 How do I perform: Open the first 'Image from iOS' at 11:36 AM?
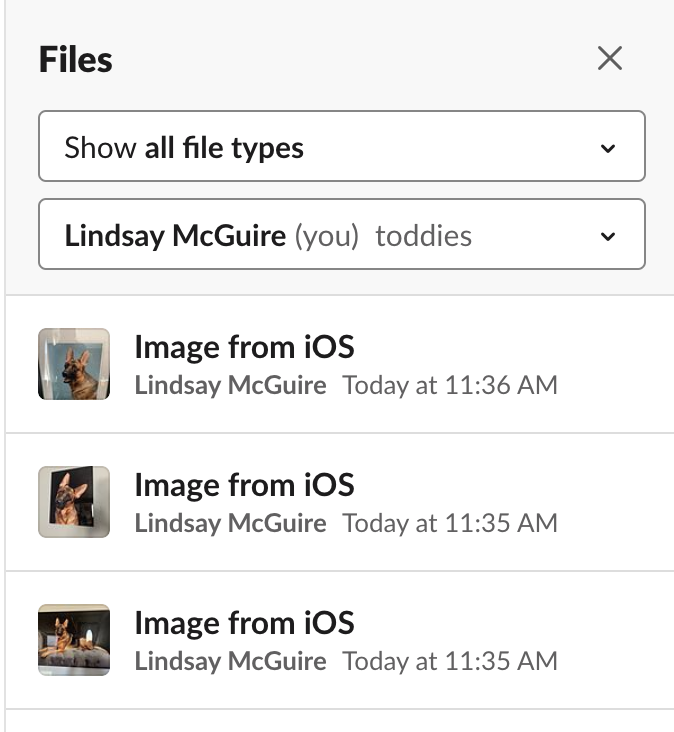tap(245, 348)
